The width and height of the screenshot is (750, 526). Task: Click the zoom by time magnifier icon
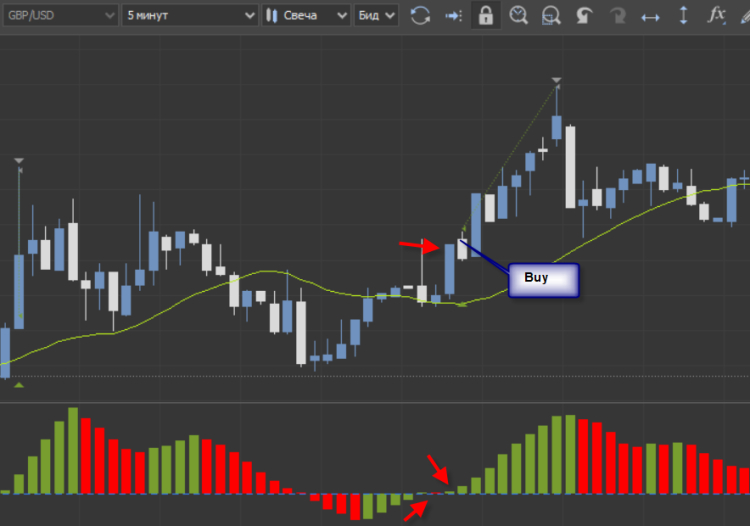[x=518, y=15]
